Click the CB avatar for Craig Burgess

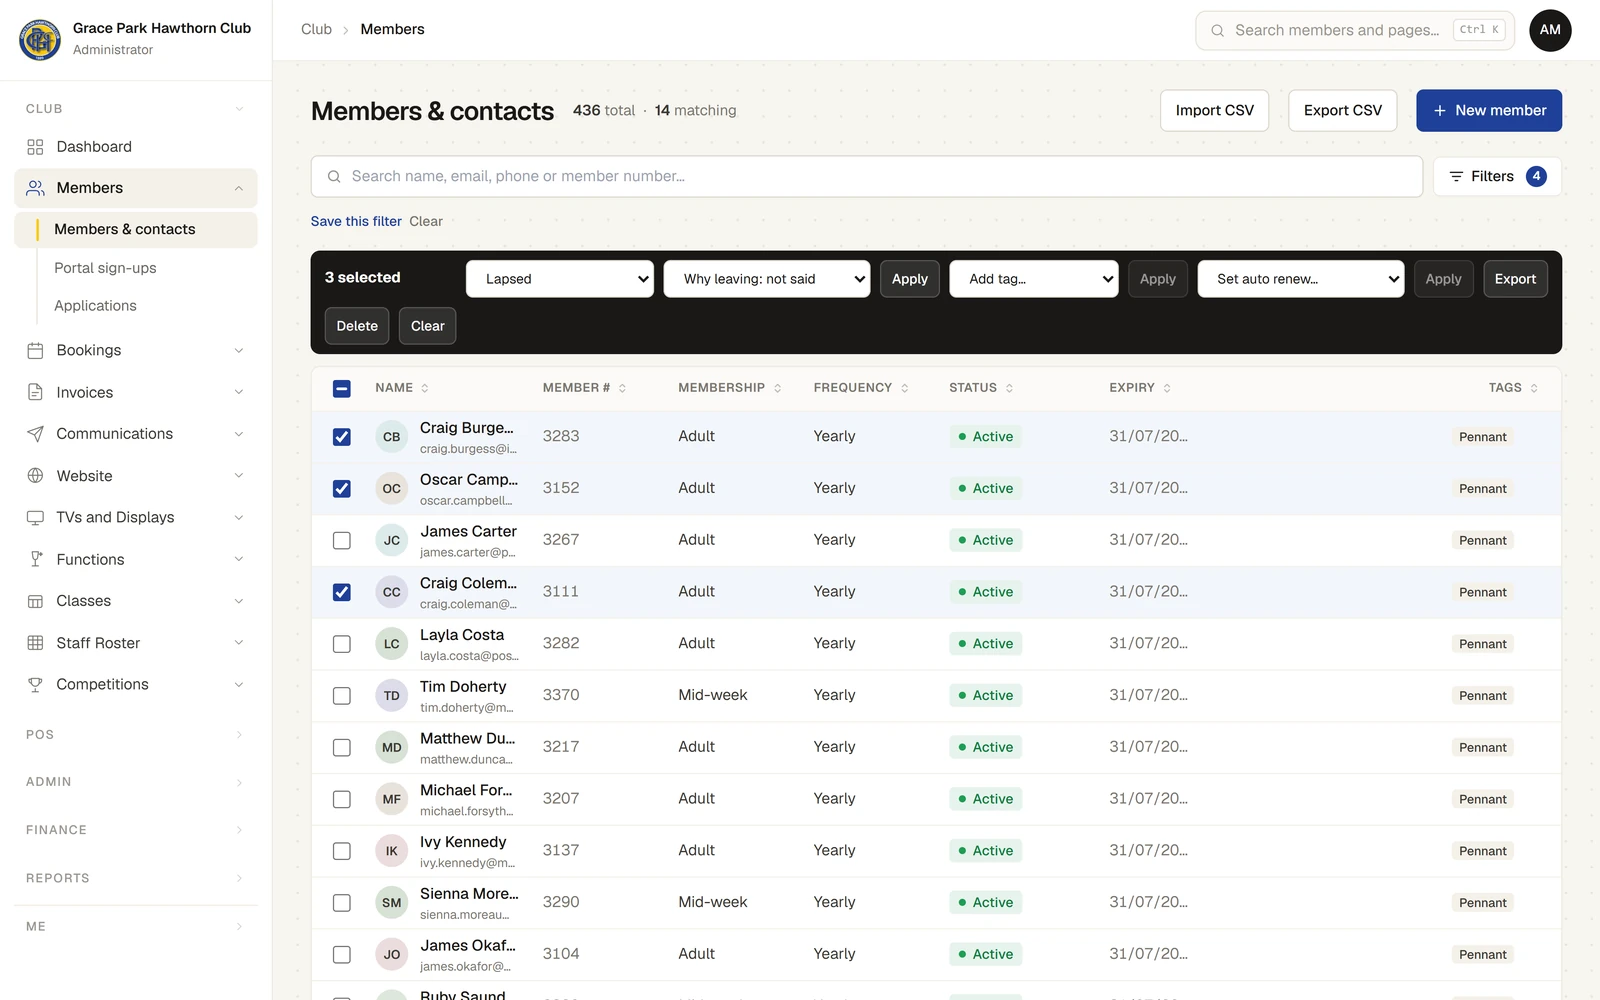tap(391, 437)
